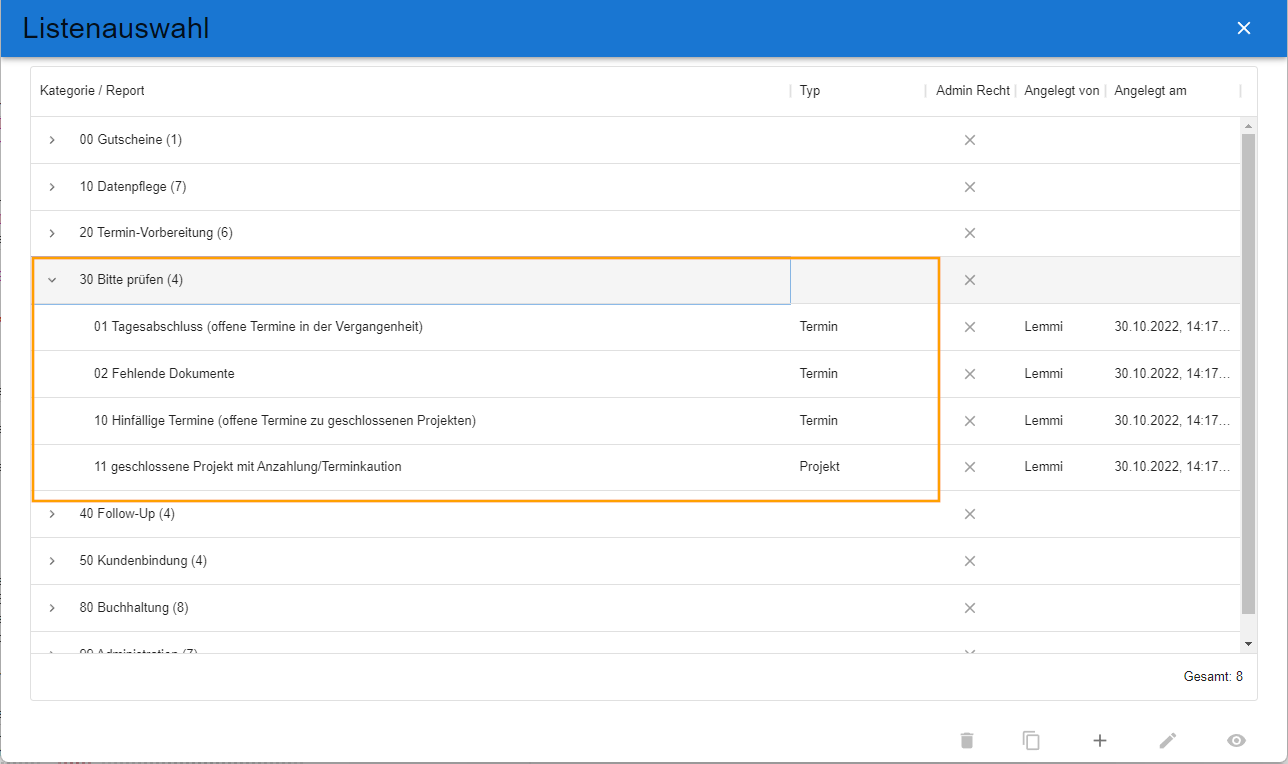The height and width of the screenshot is (764, 1288).
Task: Click date 30.10.2022 in 01 Tagesabschluss row
Action: point(1172,327)
